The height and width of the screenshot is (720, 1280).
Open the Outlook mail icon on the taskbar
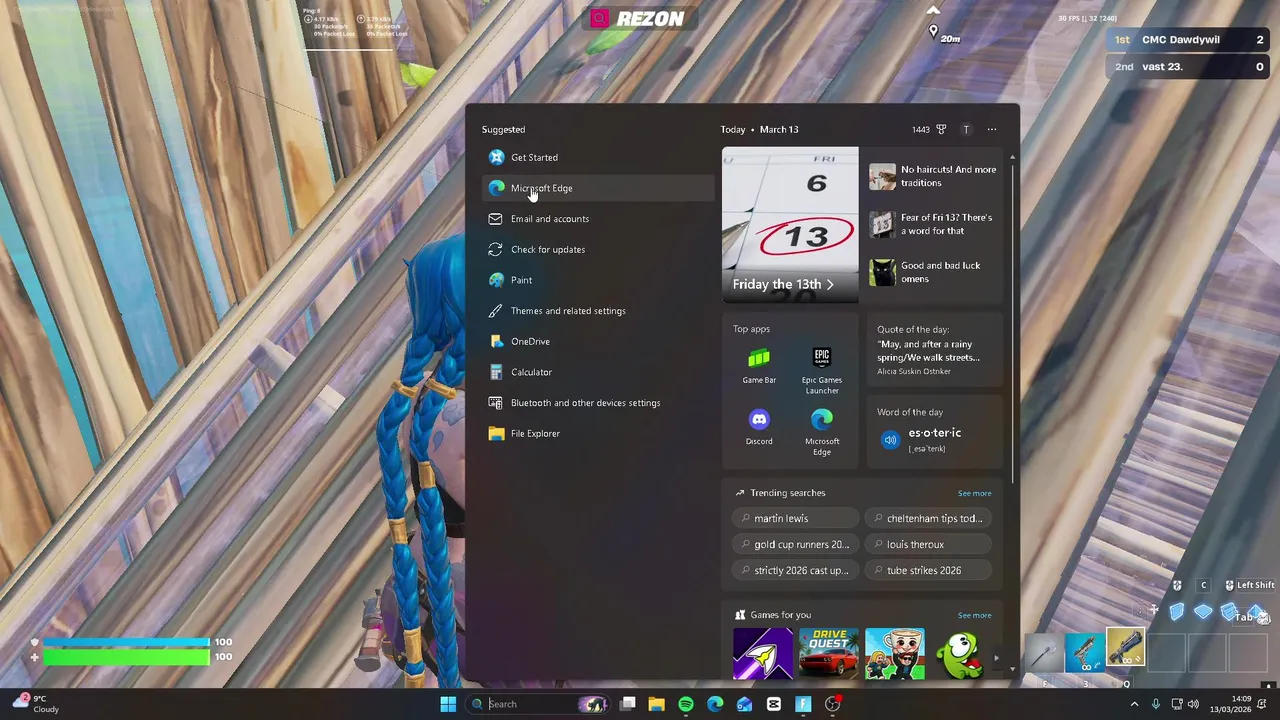[x=744, y=704]
